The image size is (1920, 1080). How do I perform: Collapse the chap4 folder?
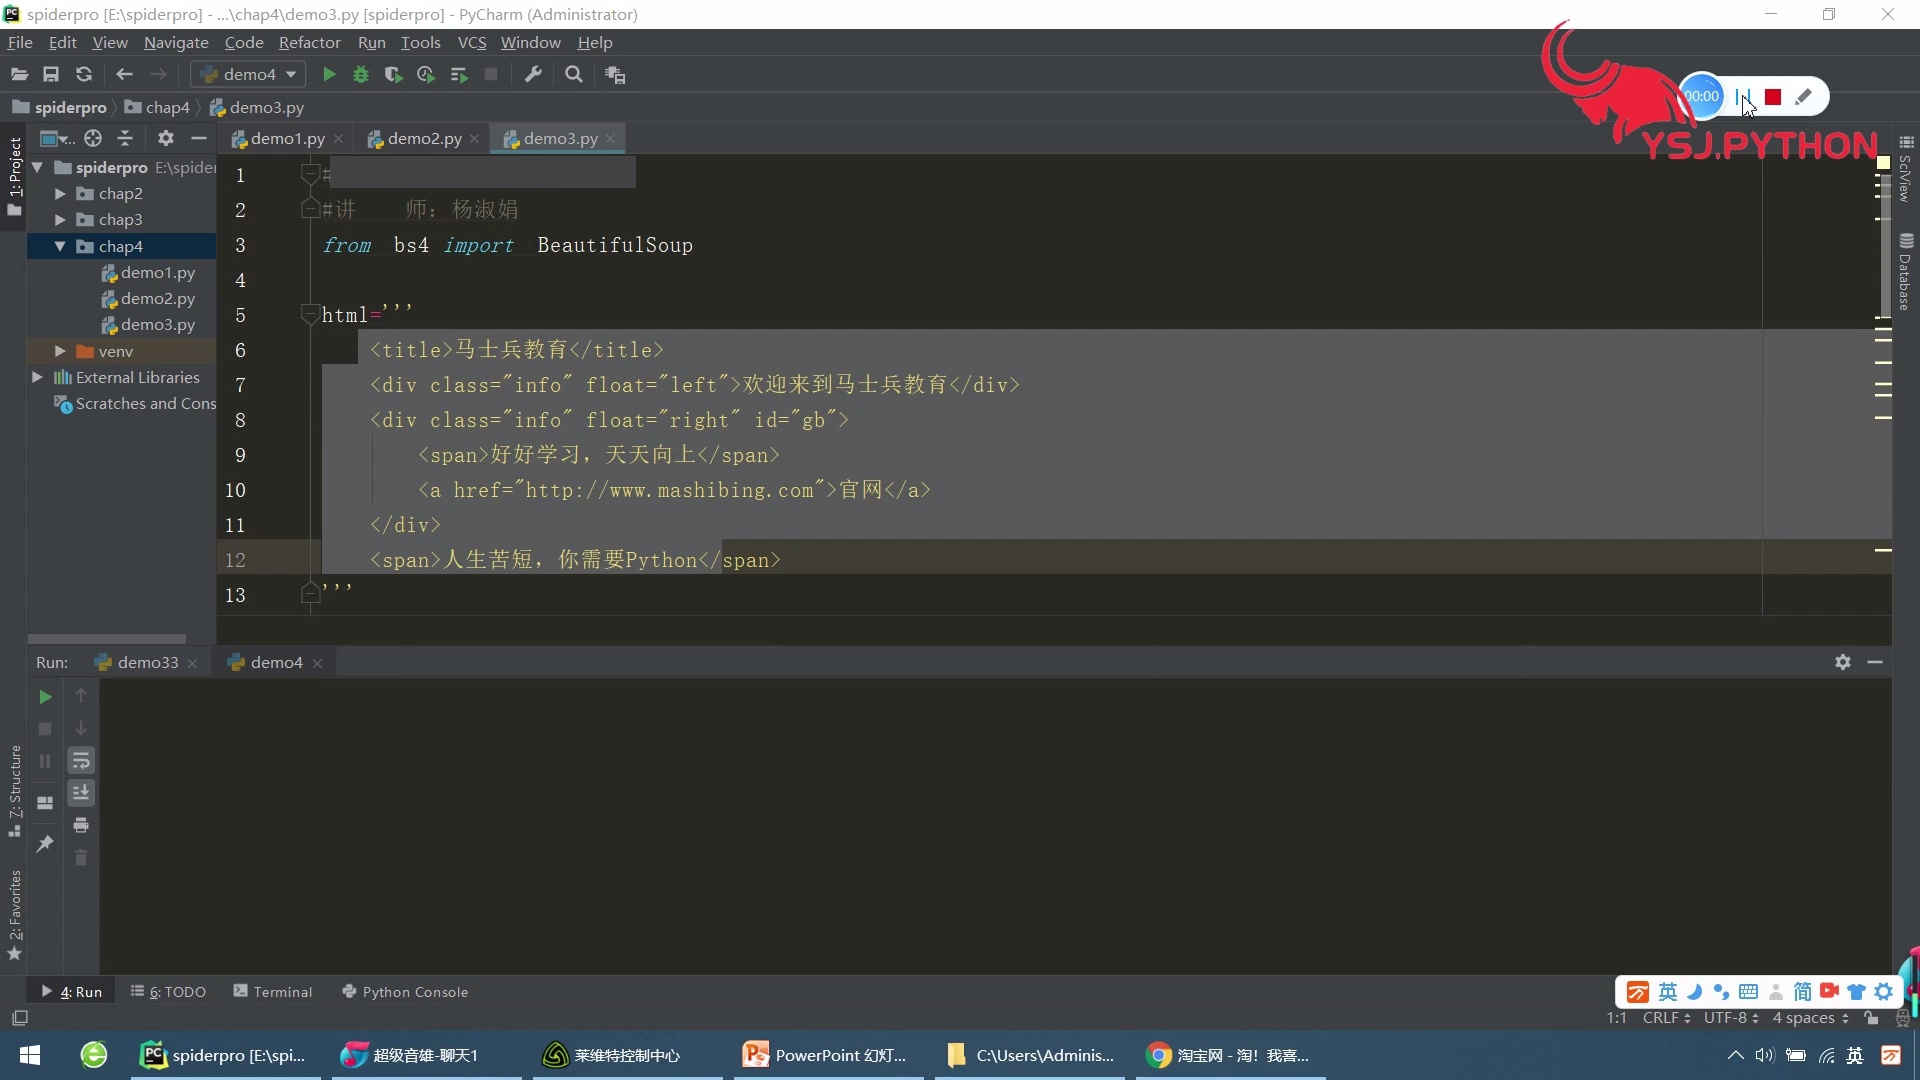[60, 246]
